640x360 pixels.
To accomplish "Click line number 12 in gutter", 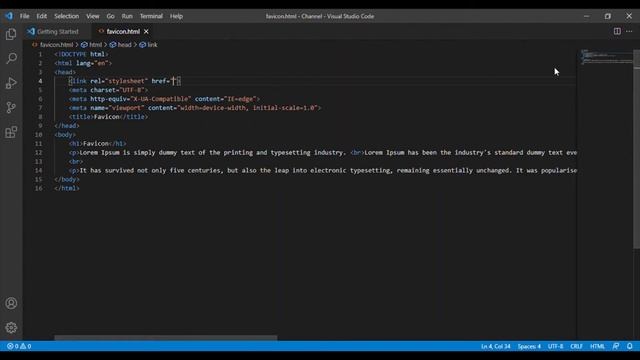I will (38, 153).
